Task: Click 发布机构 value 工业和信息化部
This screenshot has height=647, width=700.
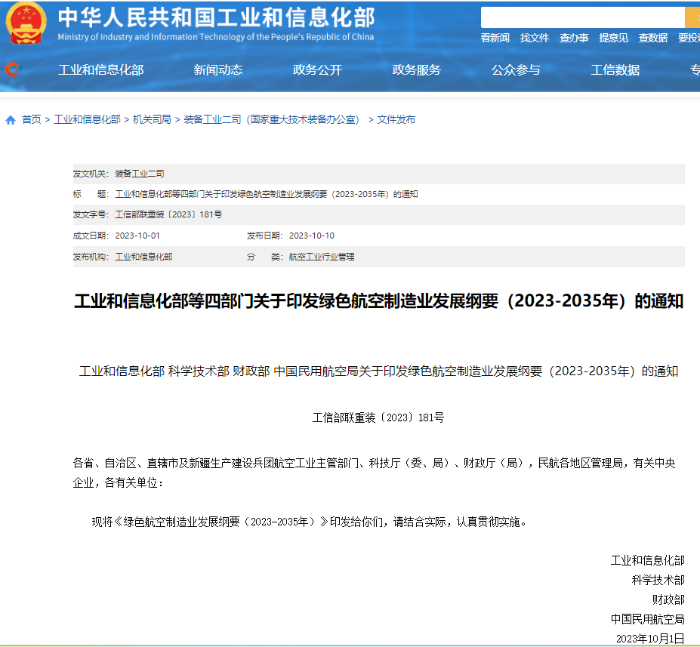Action: pyautogui.click(x=143, y=257)
